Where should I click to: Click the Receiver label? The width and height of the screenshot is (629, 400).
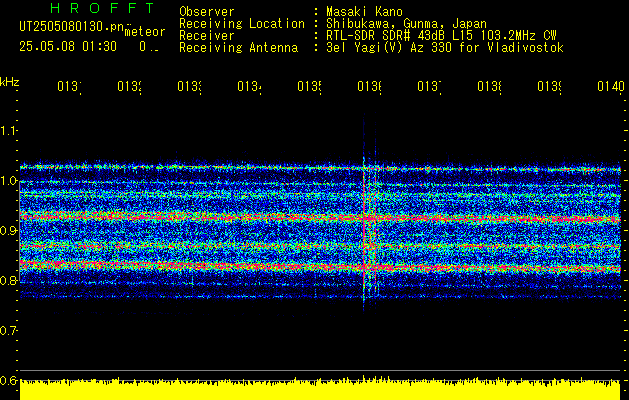(207, 36)
